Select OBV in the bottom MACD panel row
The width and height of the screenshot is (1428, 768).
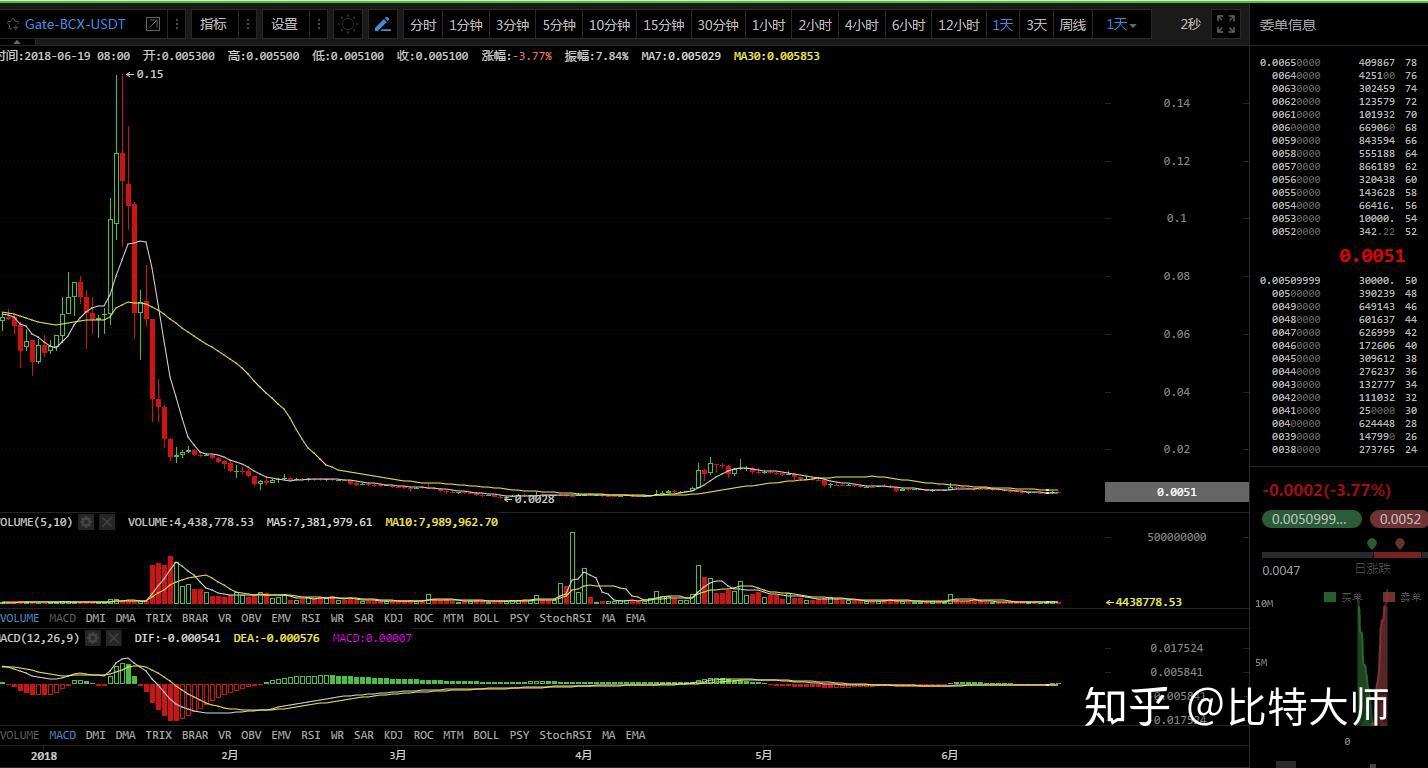click(251, 735)
